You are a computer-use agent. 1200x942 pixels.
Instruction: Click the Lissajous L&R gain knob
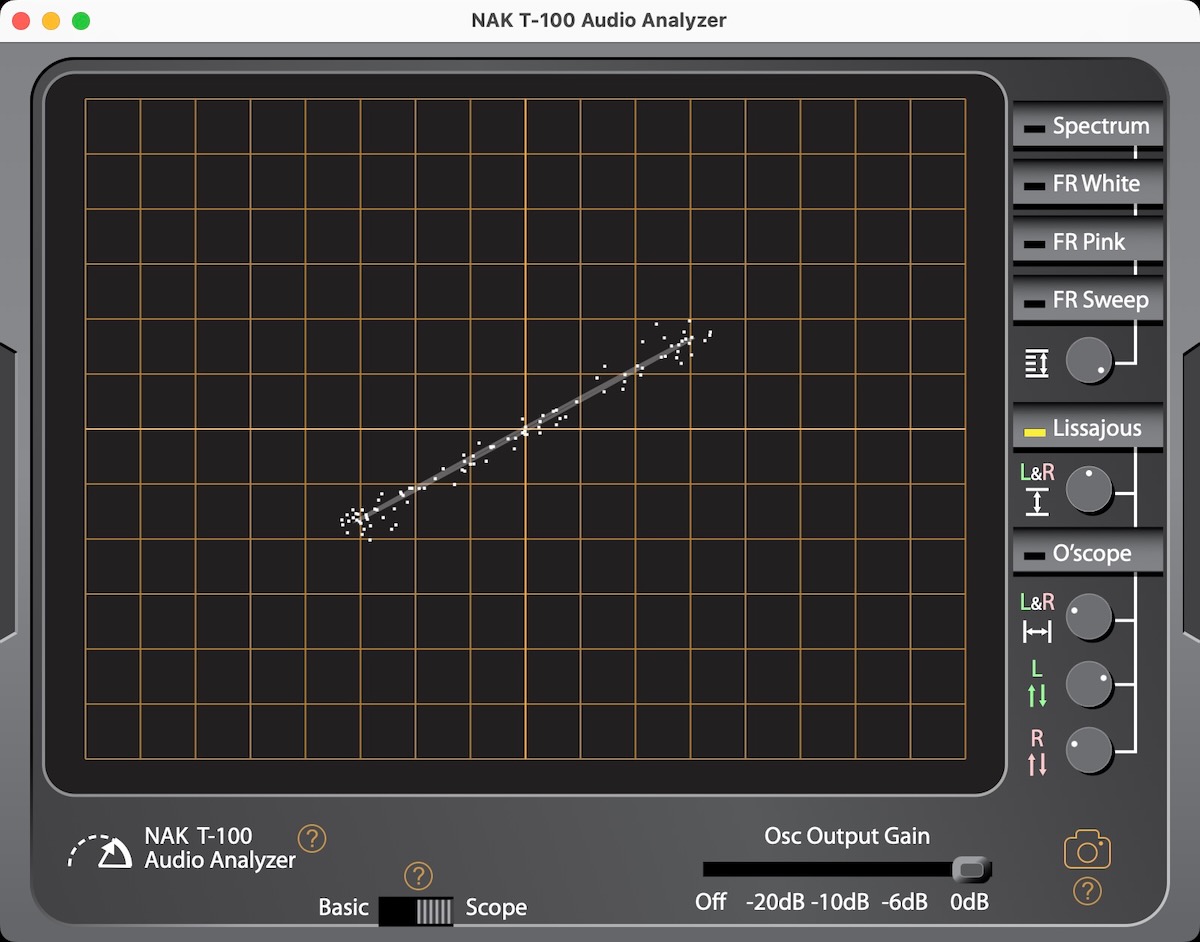pyautogui.click(x=1089, y=489)
